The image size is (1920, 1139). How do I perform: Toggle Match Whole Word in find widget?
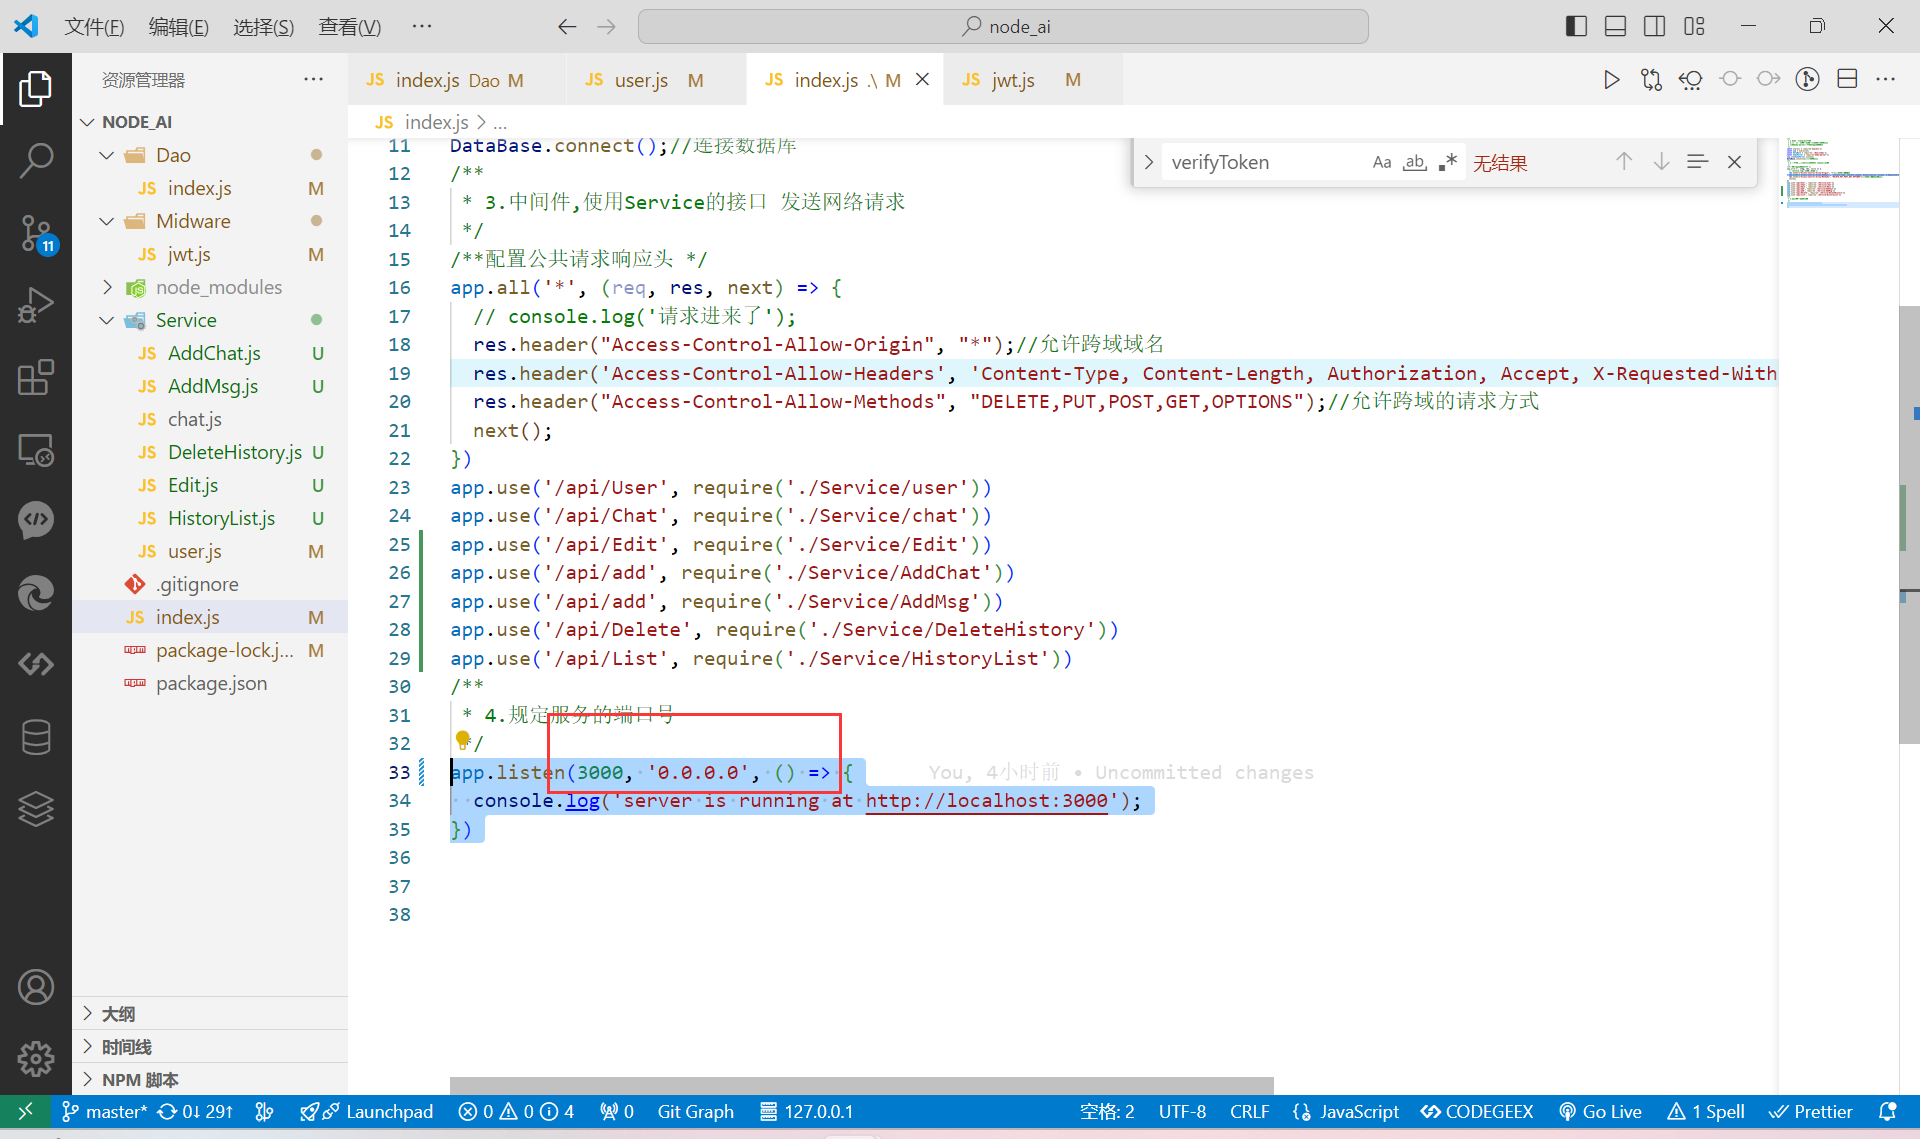(1414, 162)
